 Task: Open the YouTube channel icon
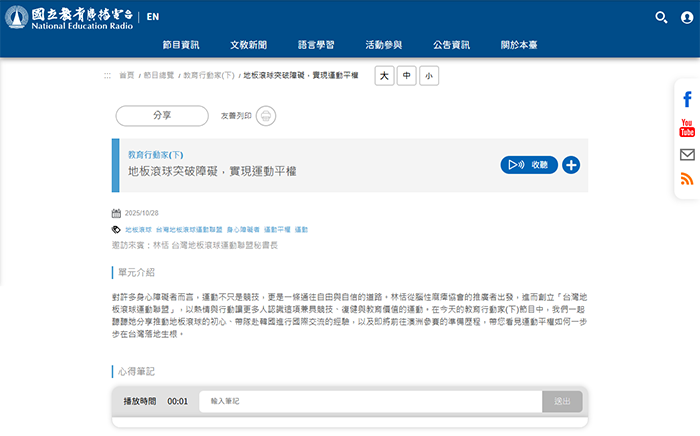687,127
